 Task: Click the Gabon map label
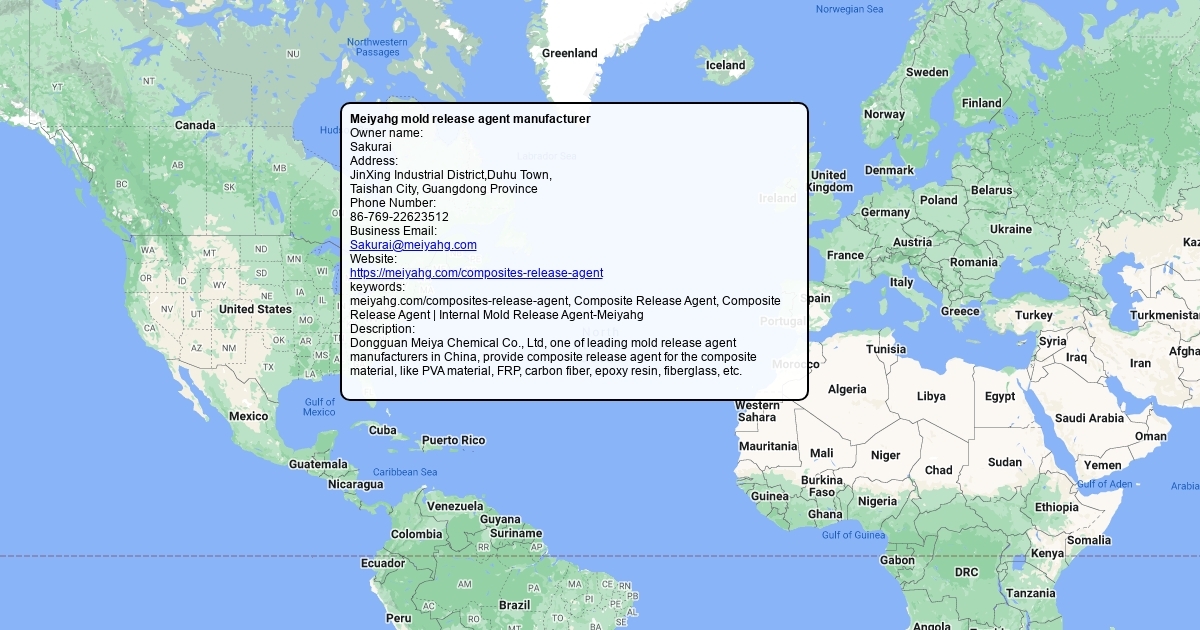[897, 561]
